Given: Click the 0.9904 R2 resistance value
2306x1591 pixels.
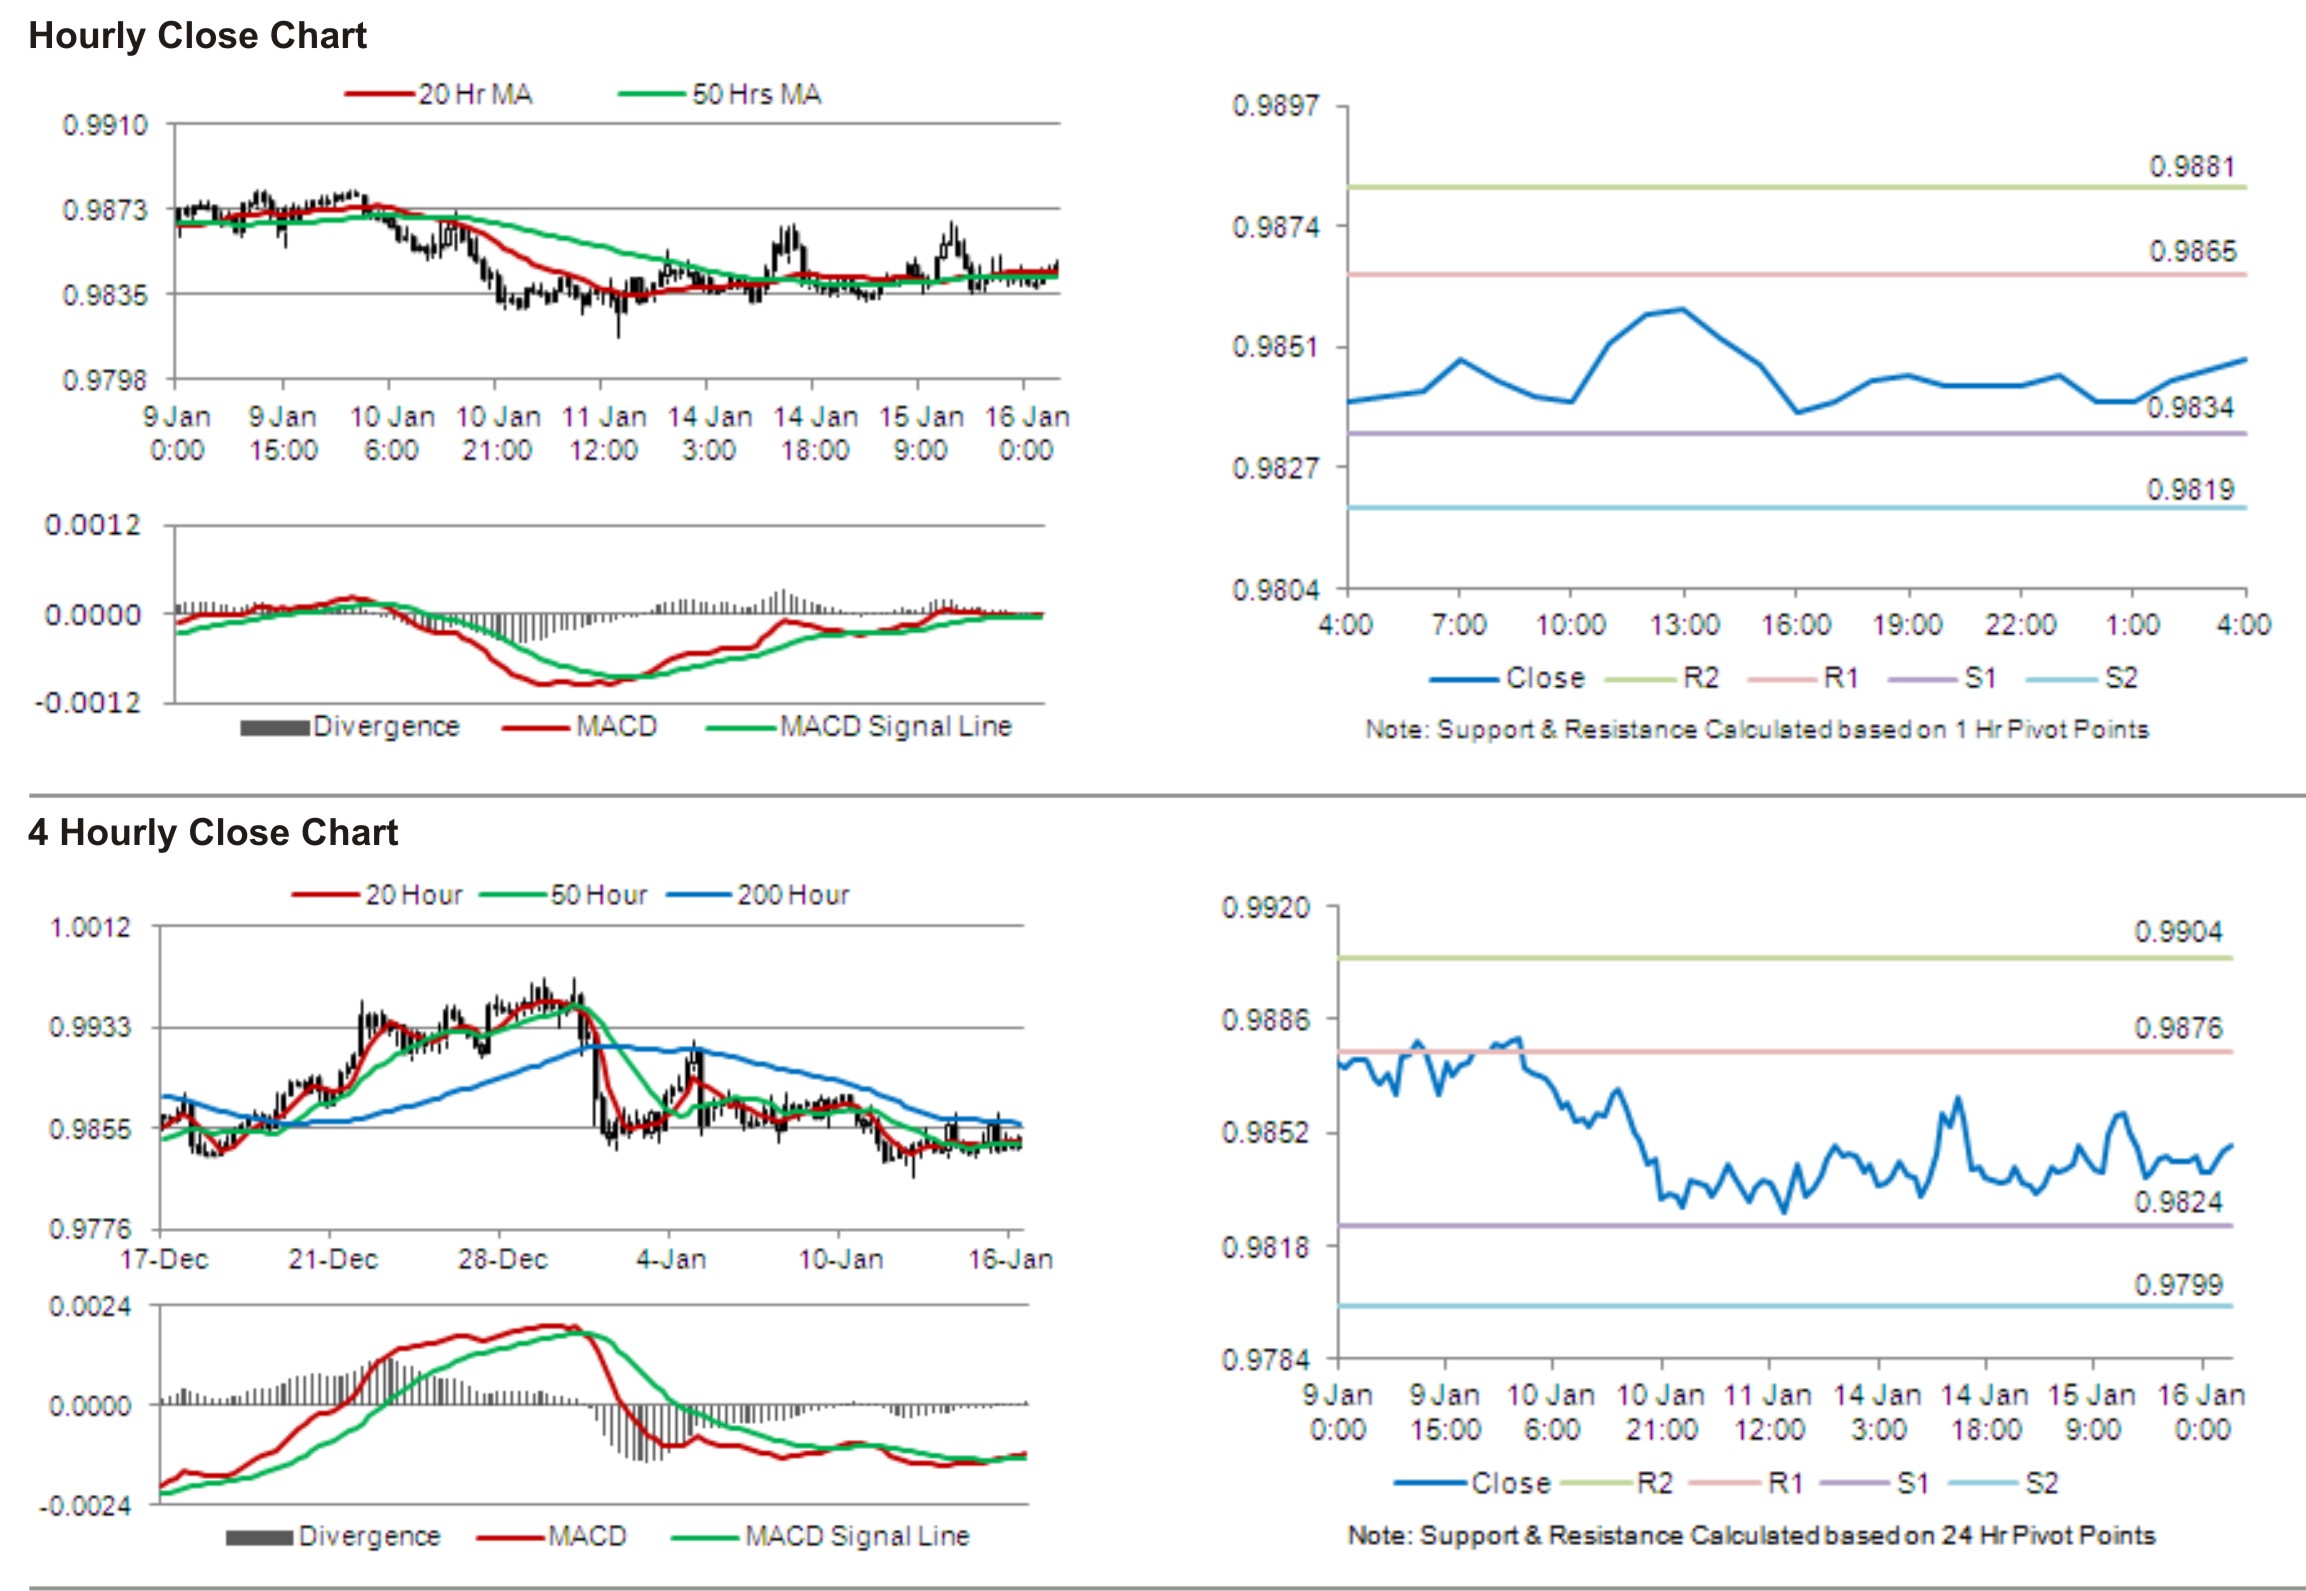Looking at the screenshot, I should coord(2178,933).
